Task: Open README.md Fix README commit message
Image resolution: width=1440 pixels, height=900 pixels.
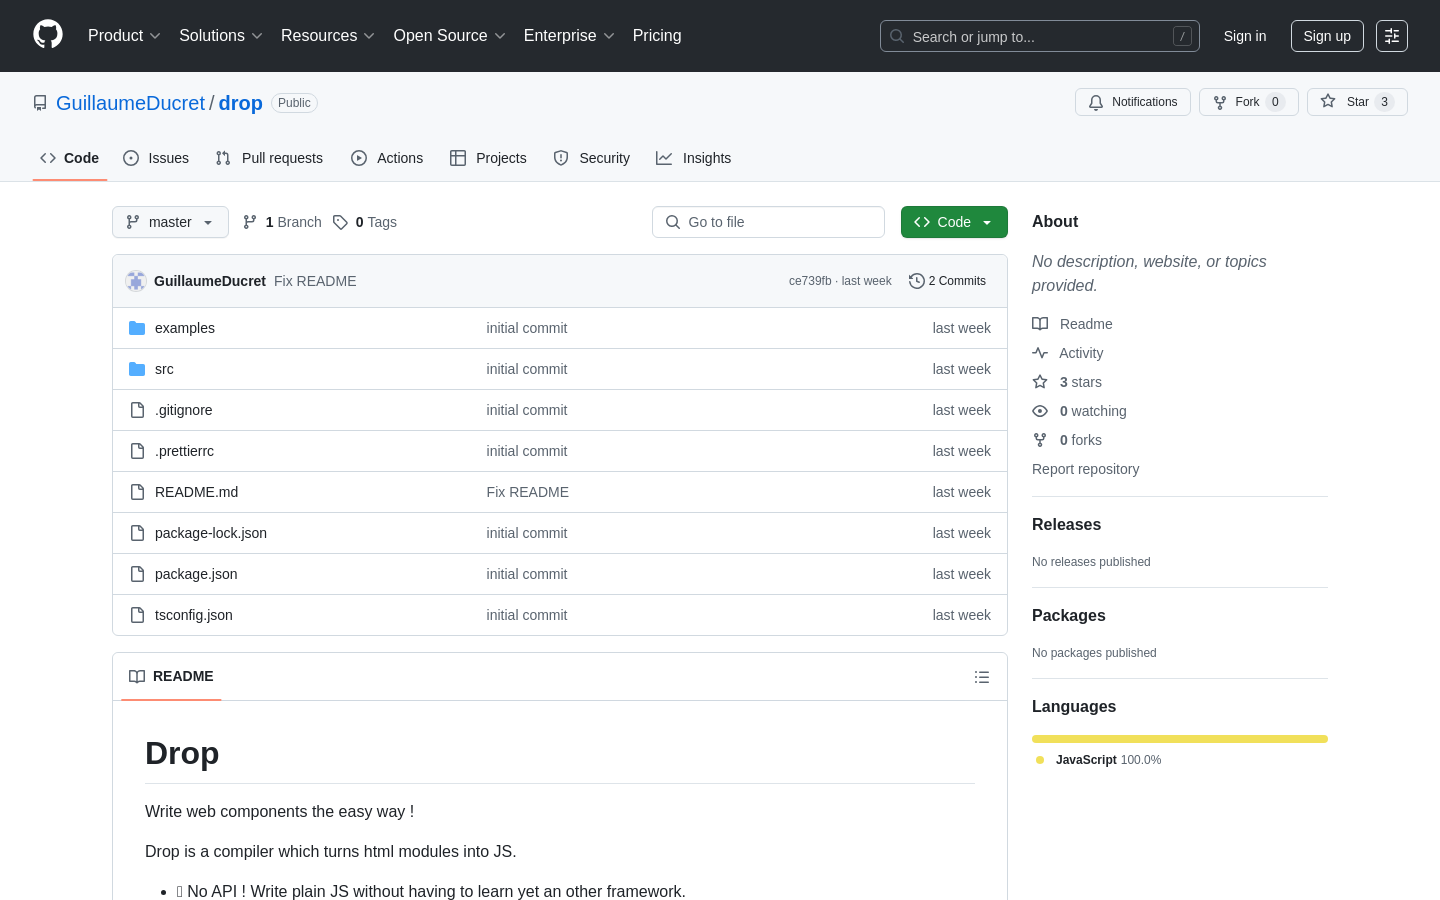Action: (527, 492)
